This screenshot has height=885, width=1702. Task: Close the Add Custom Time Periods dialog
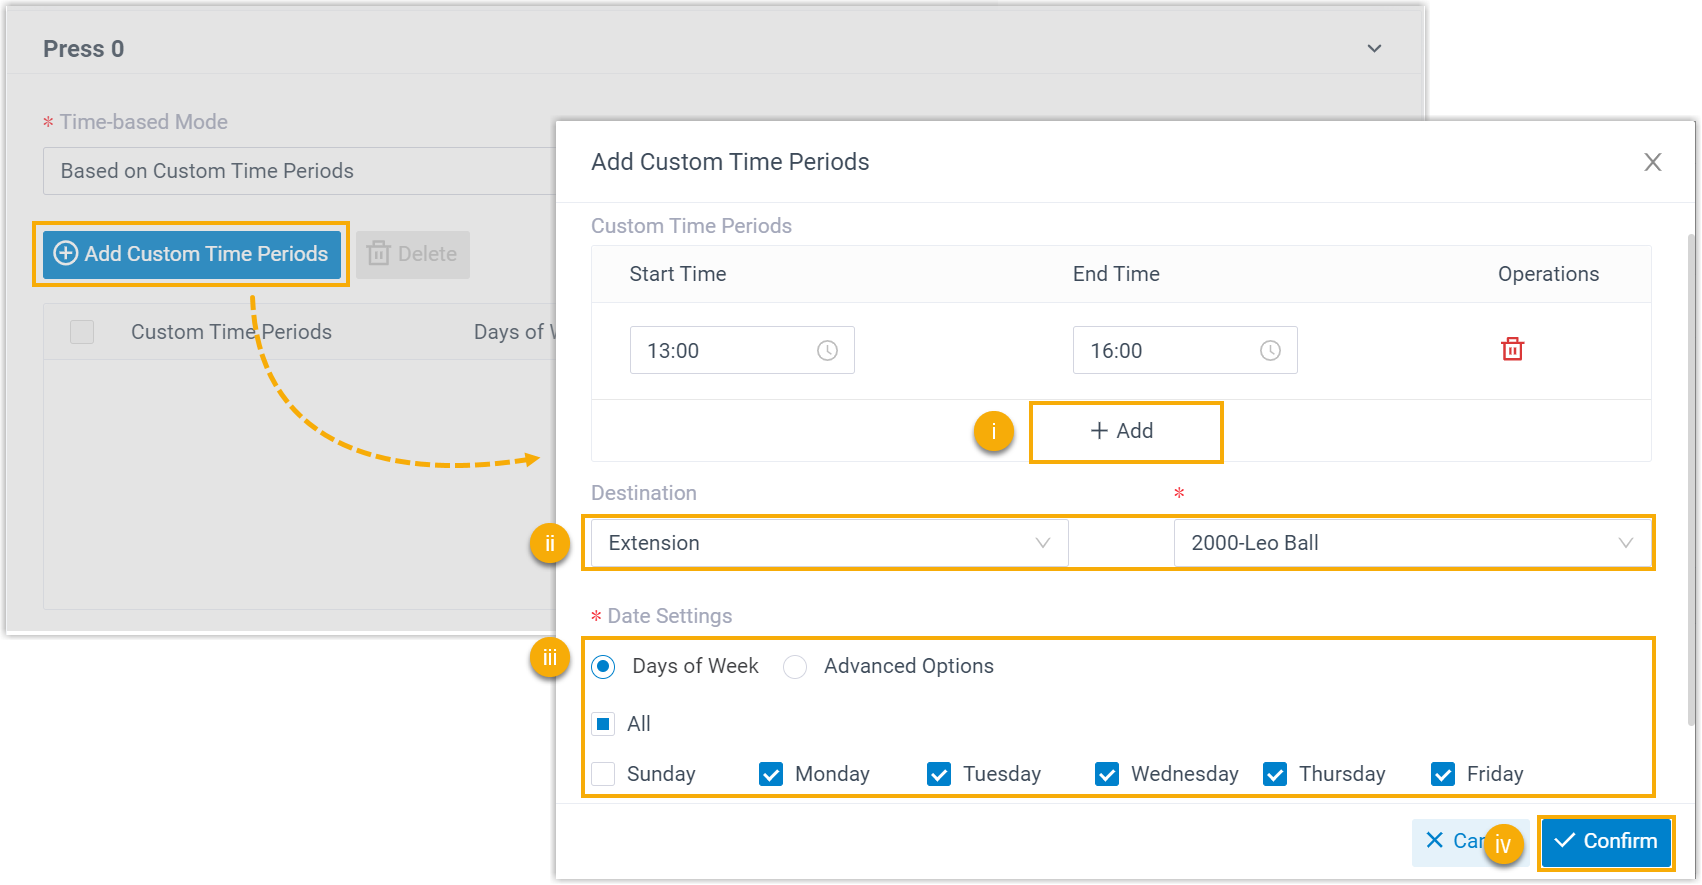[x=1652, y=162]
